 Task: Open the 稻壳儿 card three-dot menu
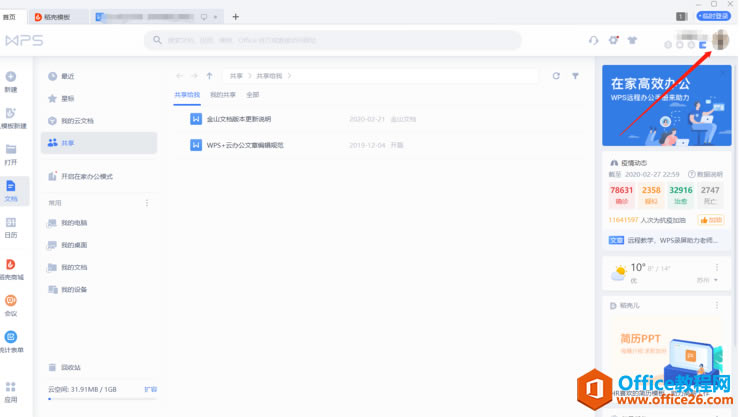click(x=717, y=305)
